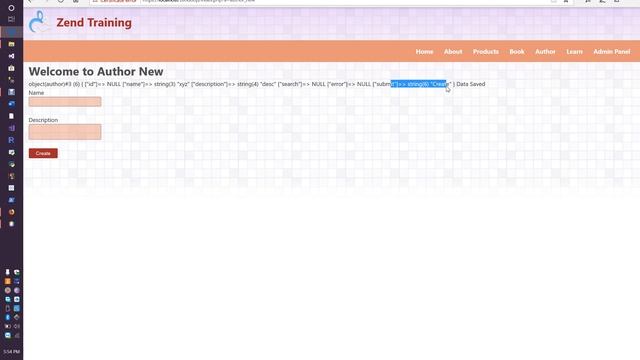Focus the Description text area

(65, 132)
